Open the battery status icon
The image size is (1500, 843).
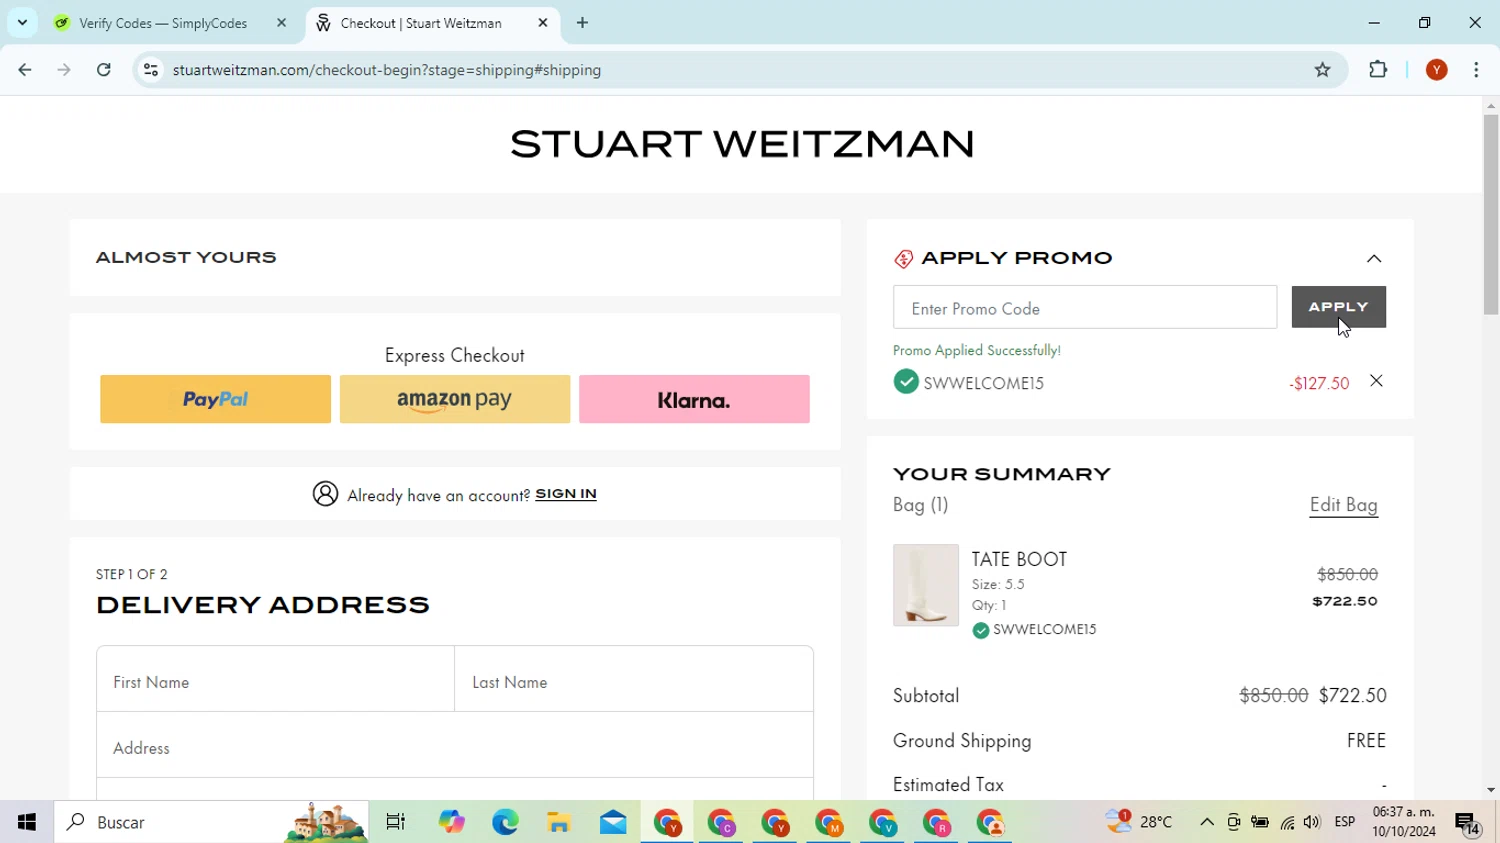coord(1260,822)
